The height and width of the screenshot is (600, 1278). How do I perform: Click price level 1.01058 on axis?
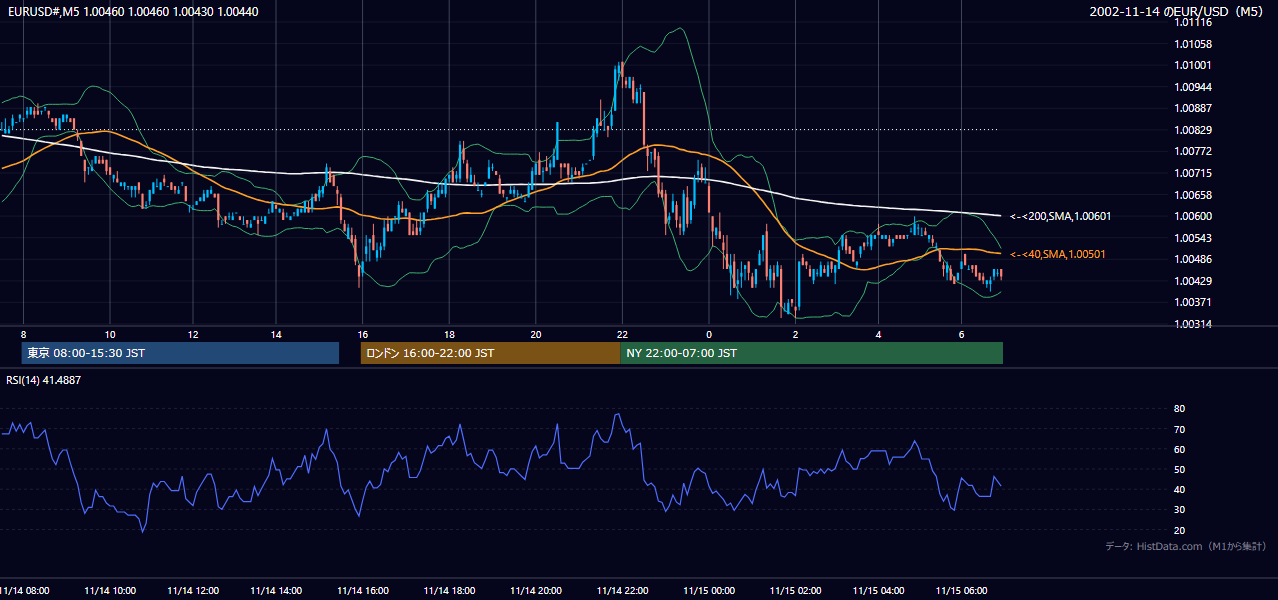[x=1194, y=44]
